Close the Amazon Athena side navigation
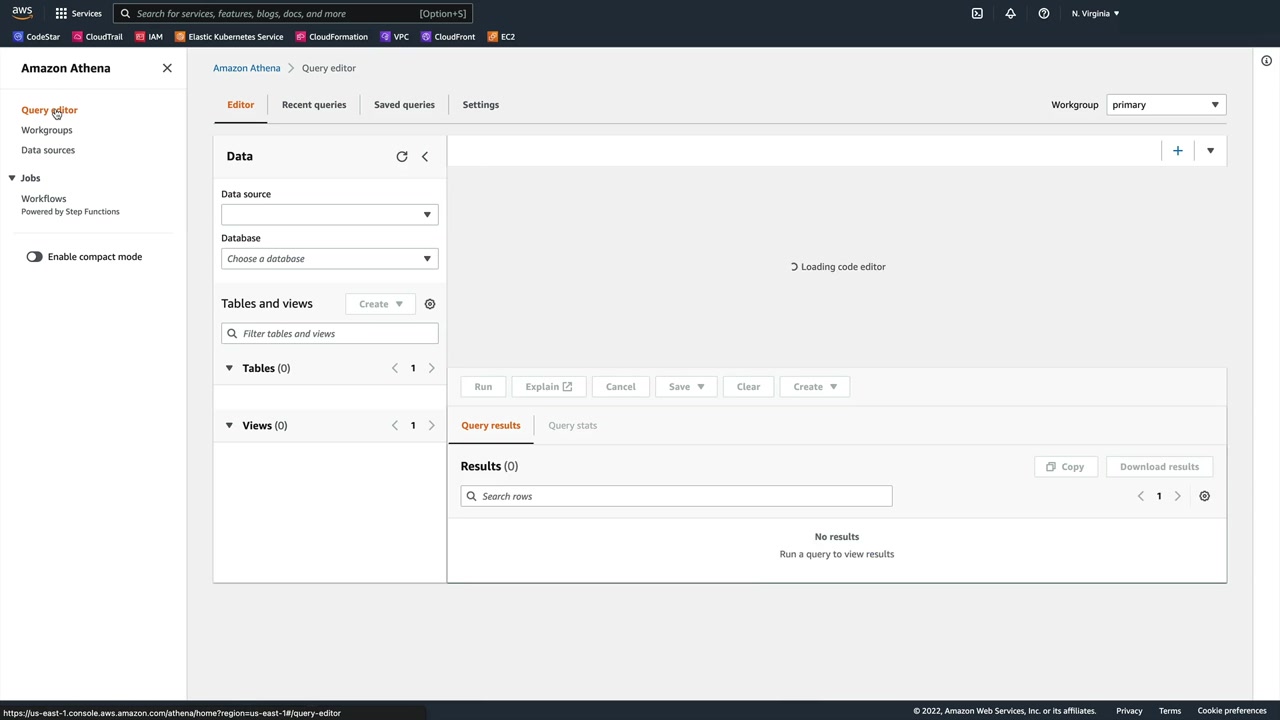Viewport: 1280px width, 720px height. 167,68
